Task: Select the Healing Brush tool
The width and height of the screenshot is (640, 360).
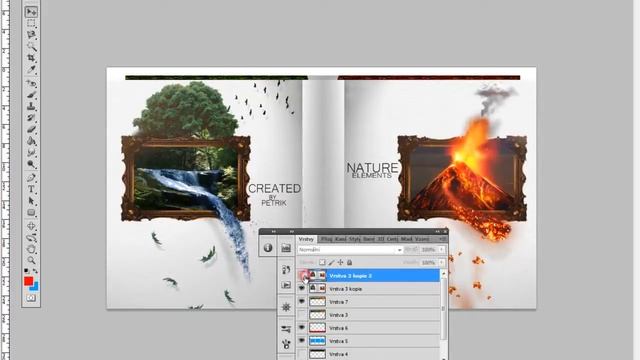Action: 31,83
